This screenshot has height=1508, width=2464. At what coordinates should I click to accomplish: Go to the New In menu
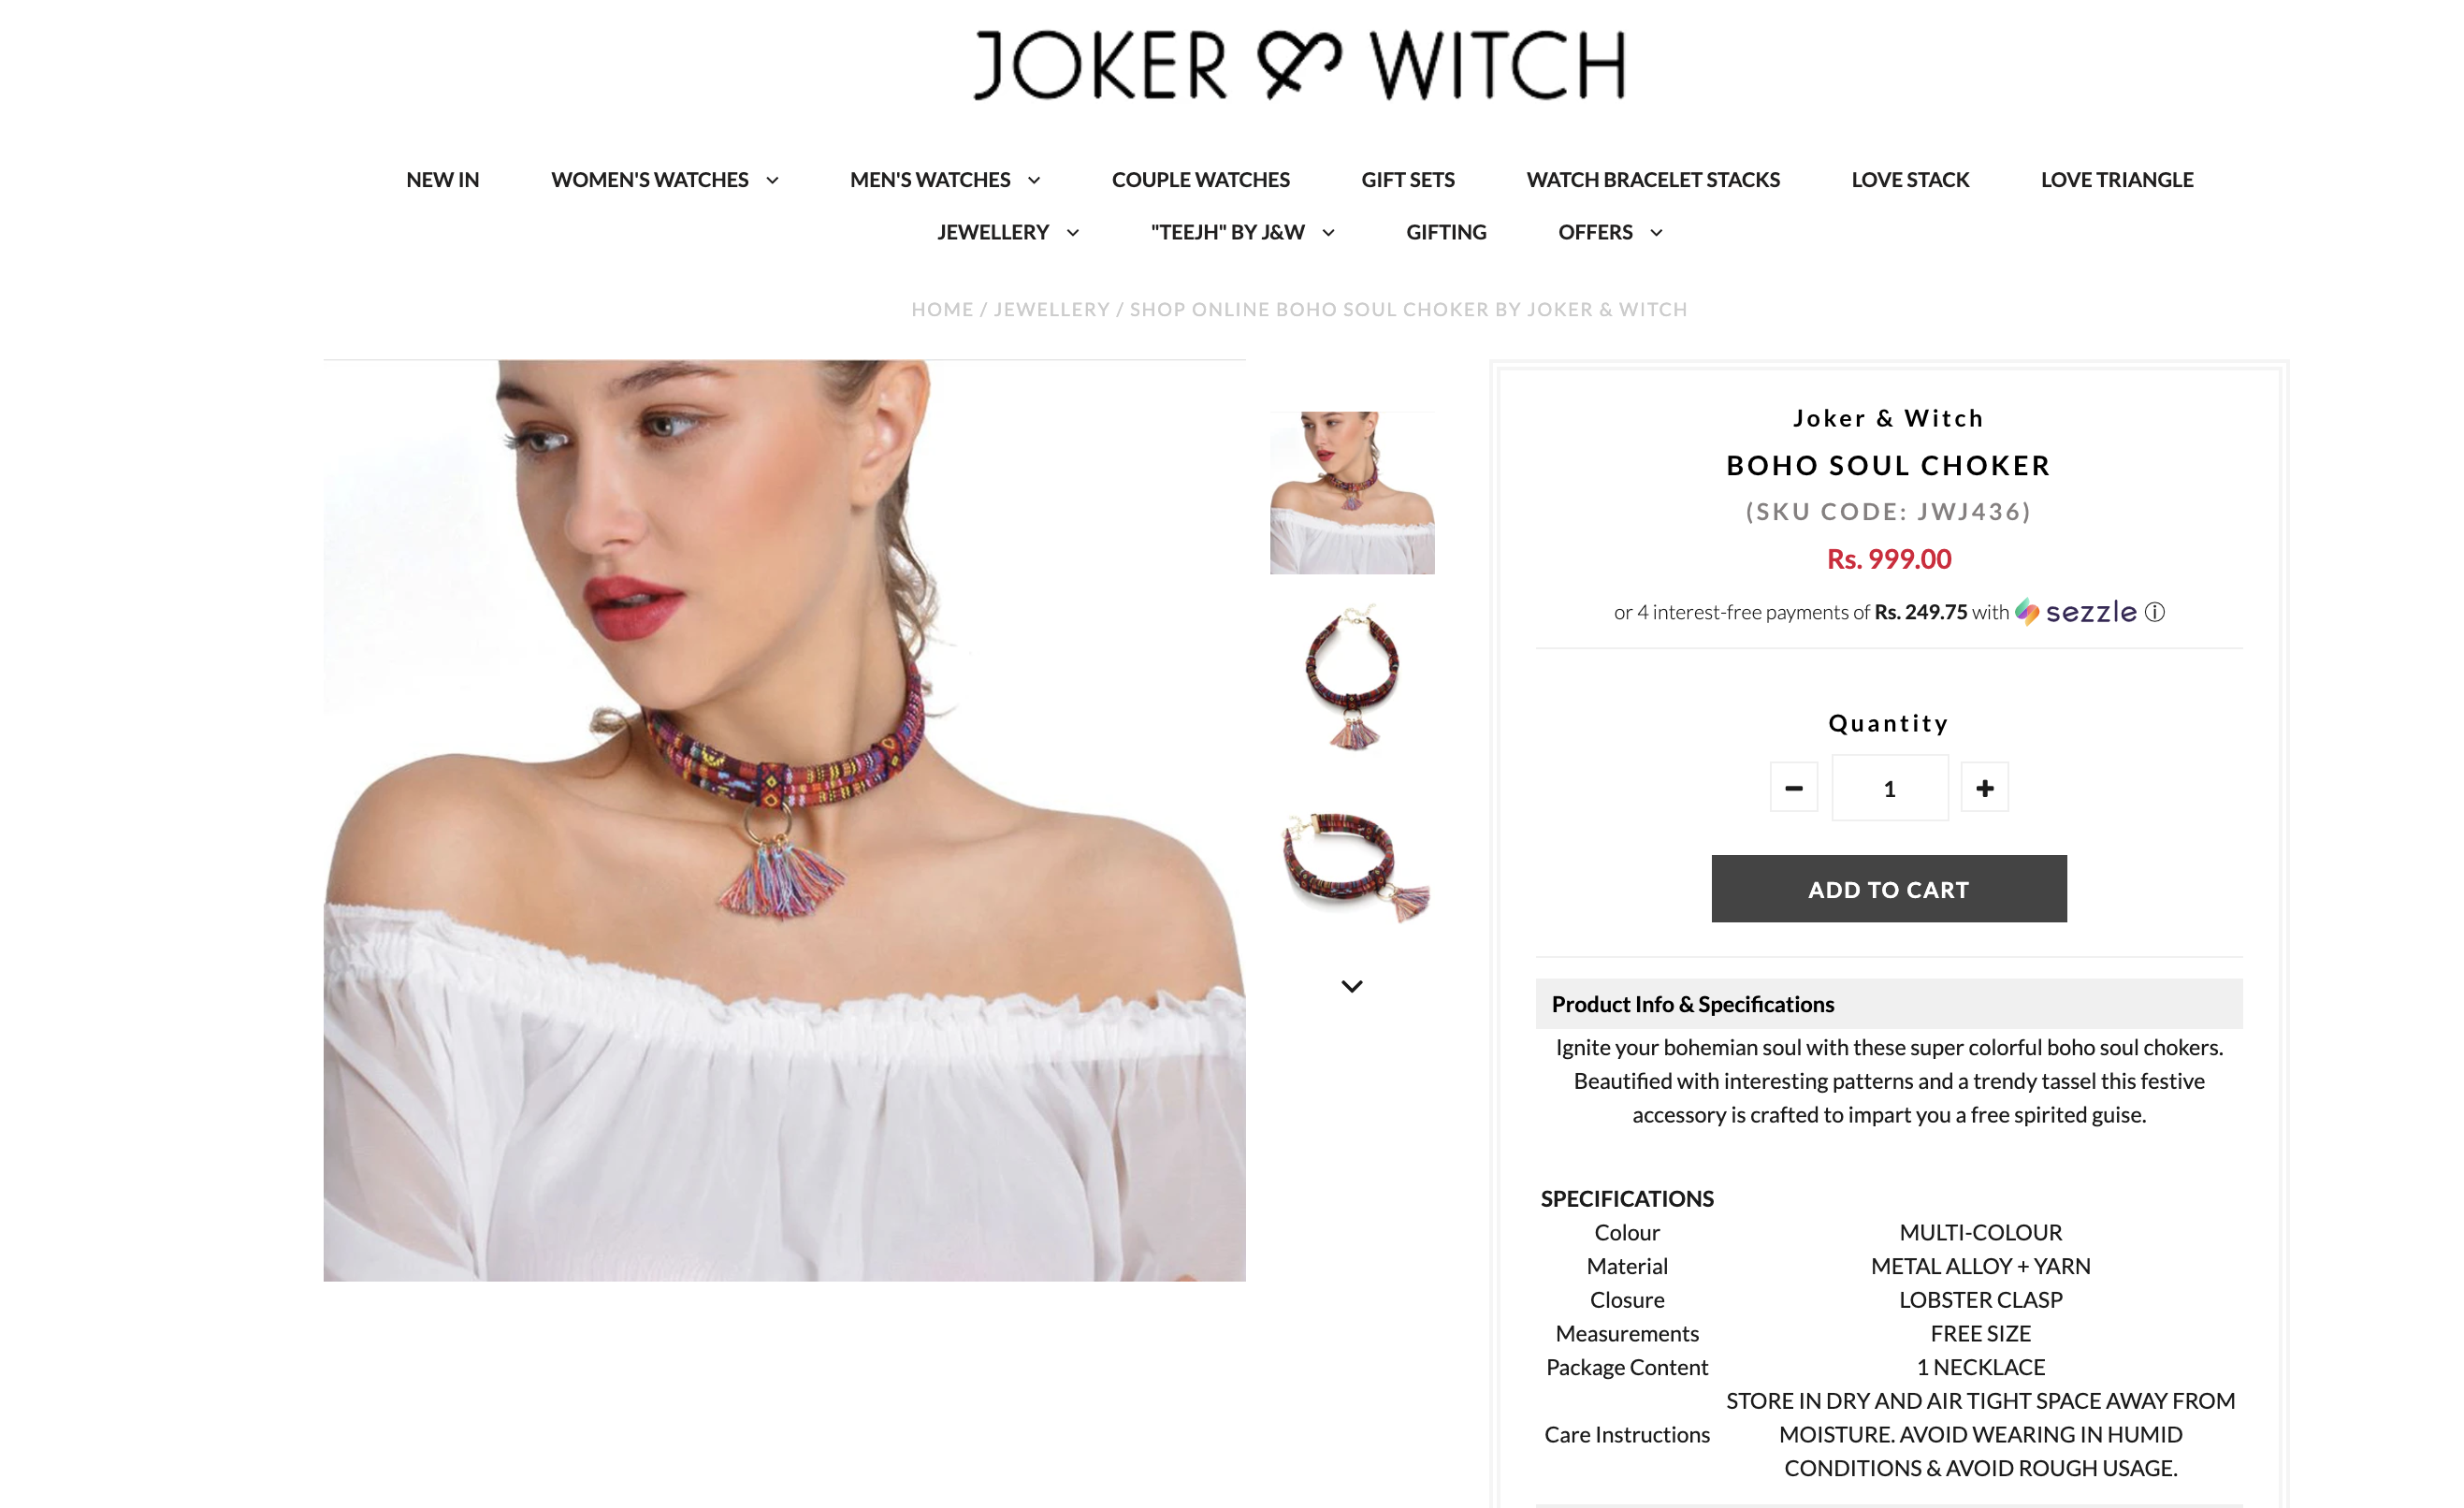point(442,180)
